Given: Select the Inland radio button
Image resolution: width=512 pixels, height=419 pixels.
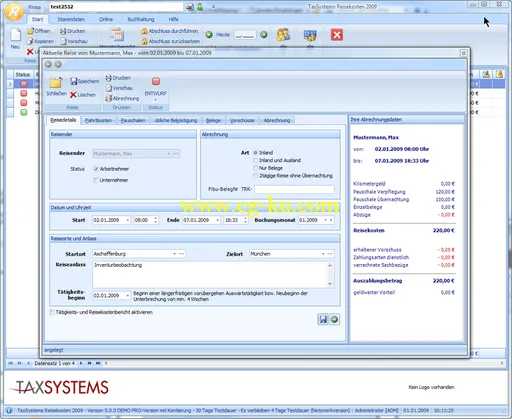Looking at the screenshot, I should point(256,153).
